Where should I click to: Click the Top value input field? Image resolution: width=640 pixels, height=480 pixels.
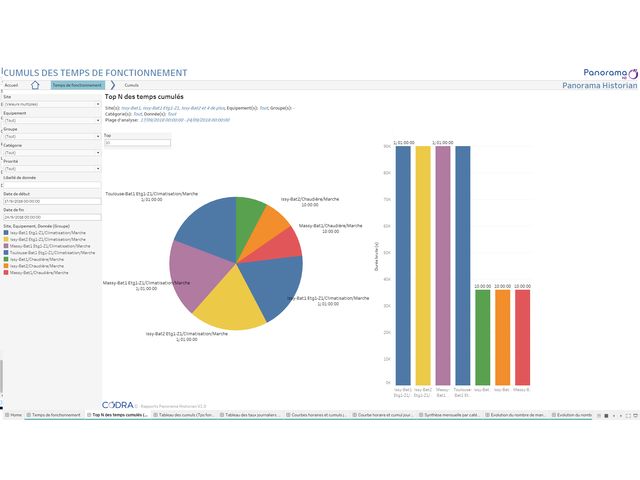point(137,142)
